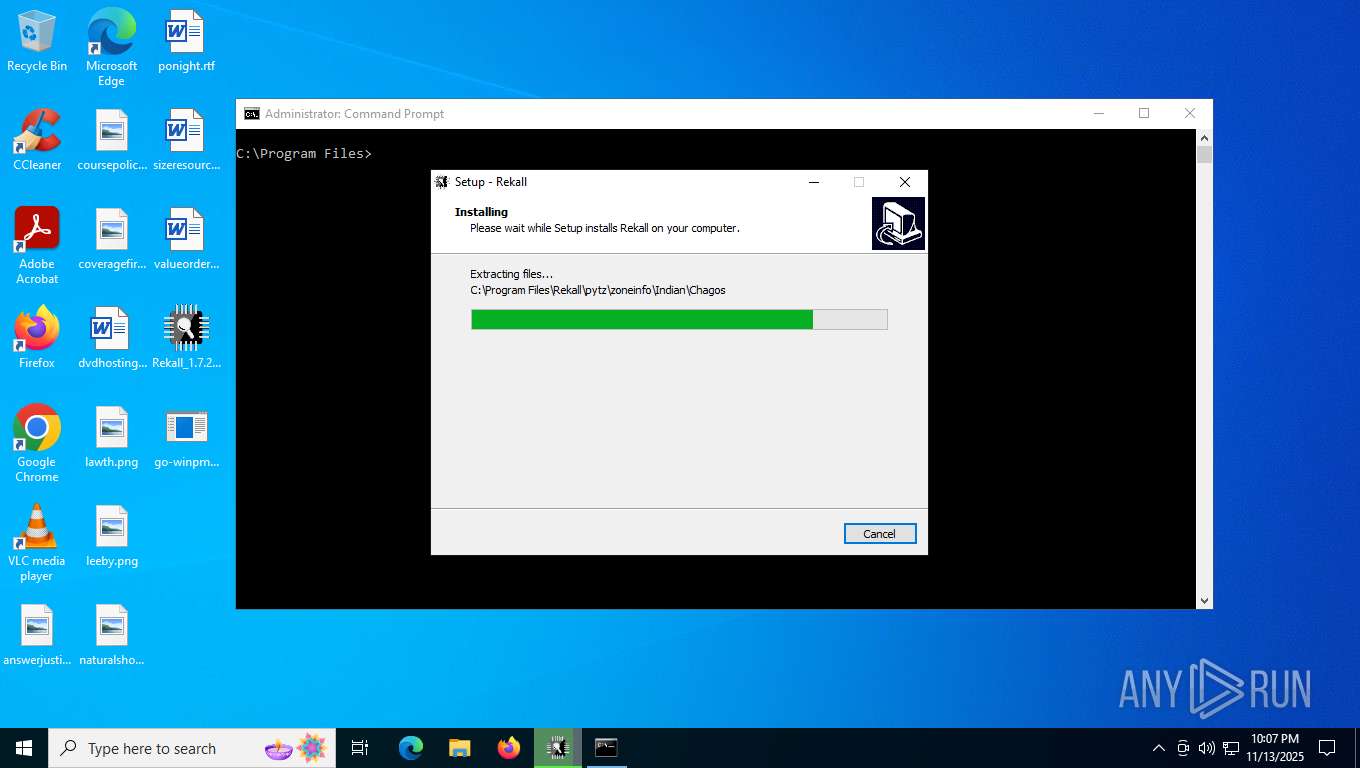1360x768 pixels.
Task: Open Google Chrome desktop shortcut
Action: [x=37, y=444]
